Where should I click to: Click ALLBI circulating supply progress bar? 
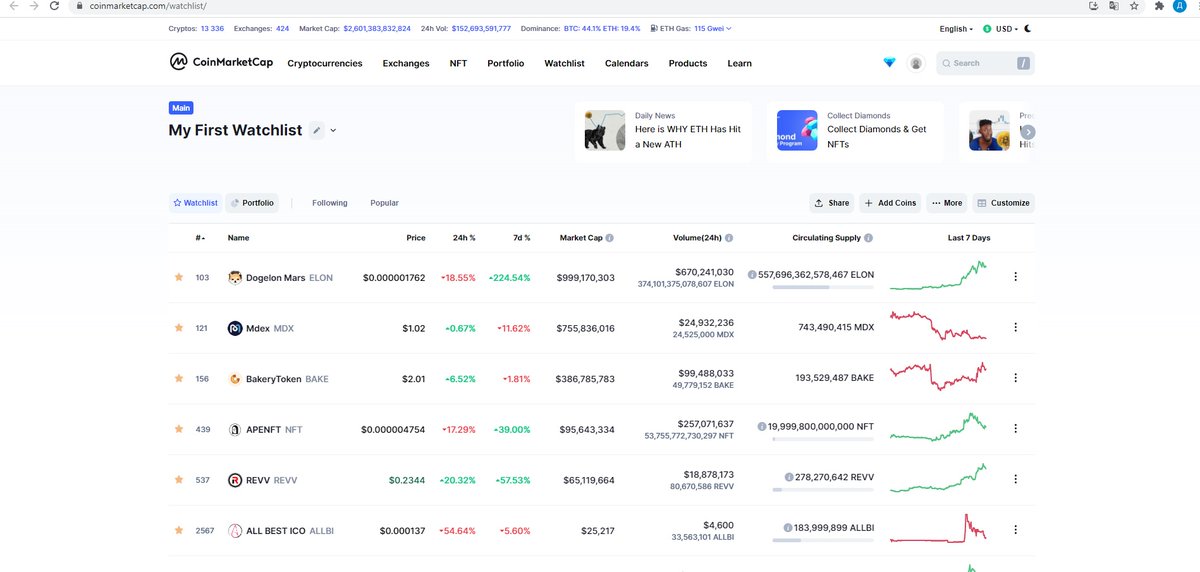(x=823, y=541)
